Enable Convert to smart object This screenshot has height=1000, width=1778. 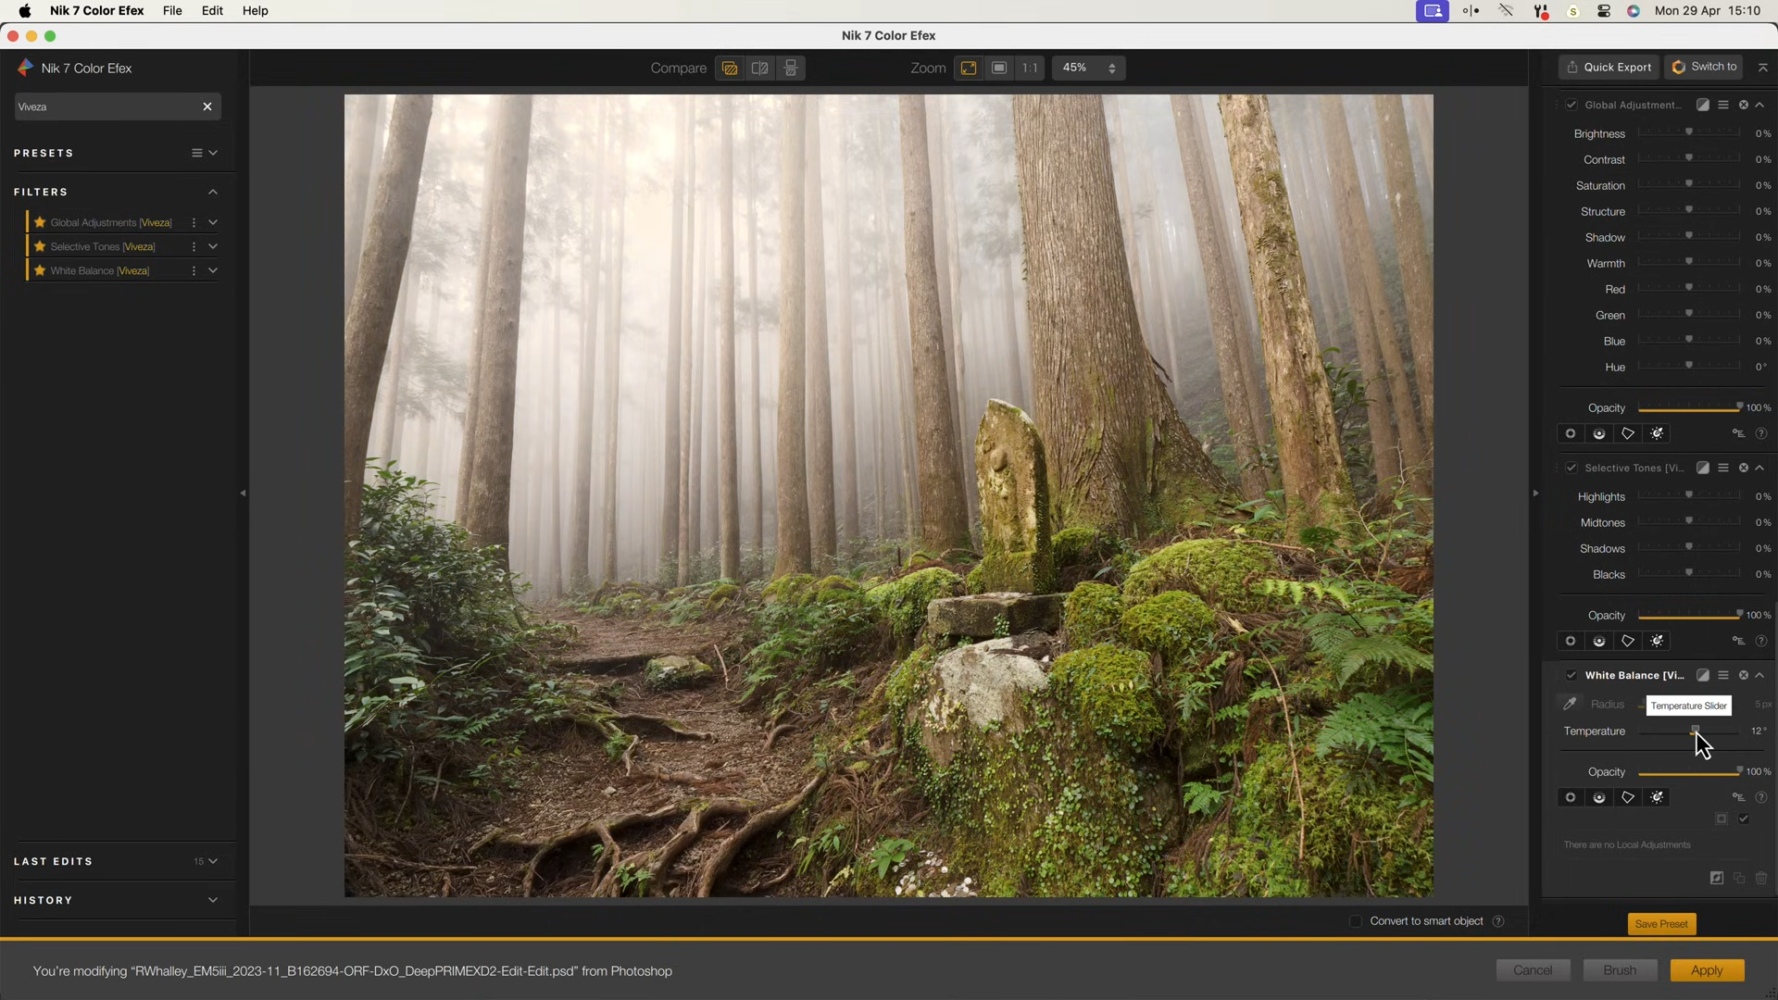click(1355, 921)
